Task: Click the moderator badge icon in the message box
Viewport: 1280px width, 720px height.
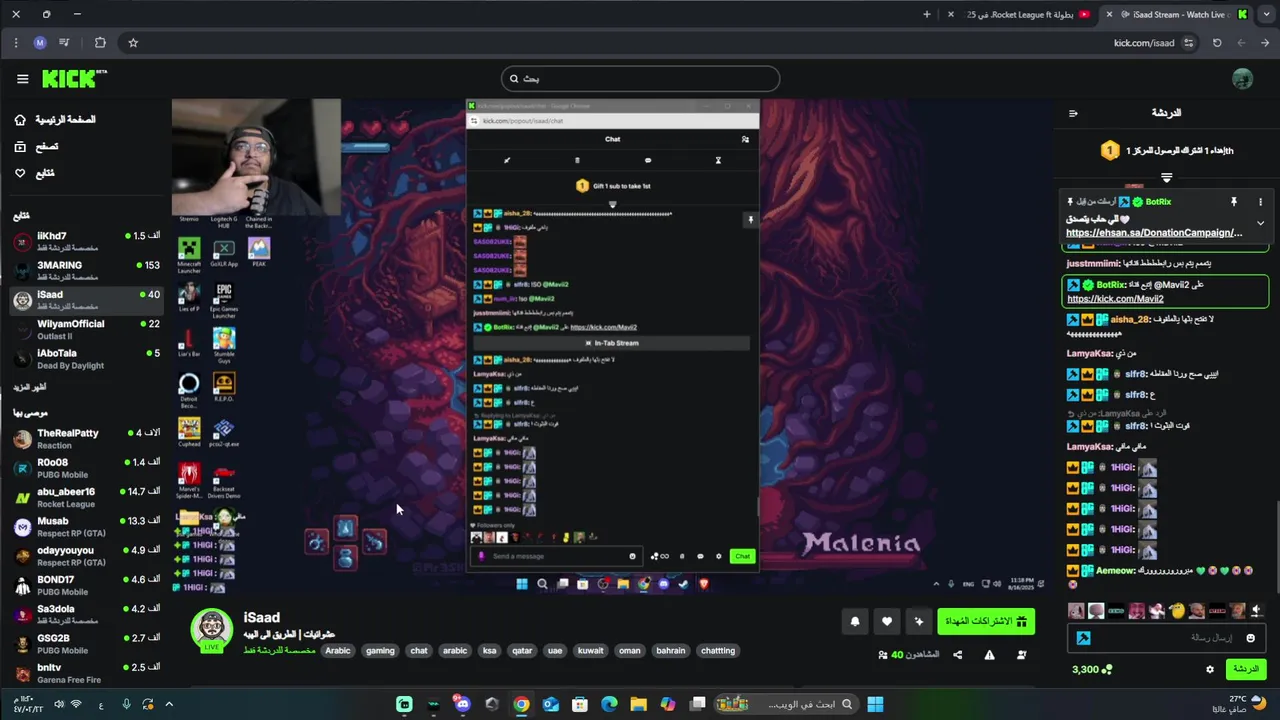Action: pos(1083,638)
